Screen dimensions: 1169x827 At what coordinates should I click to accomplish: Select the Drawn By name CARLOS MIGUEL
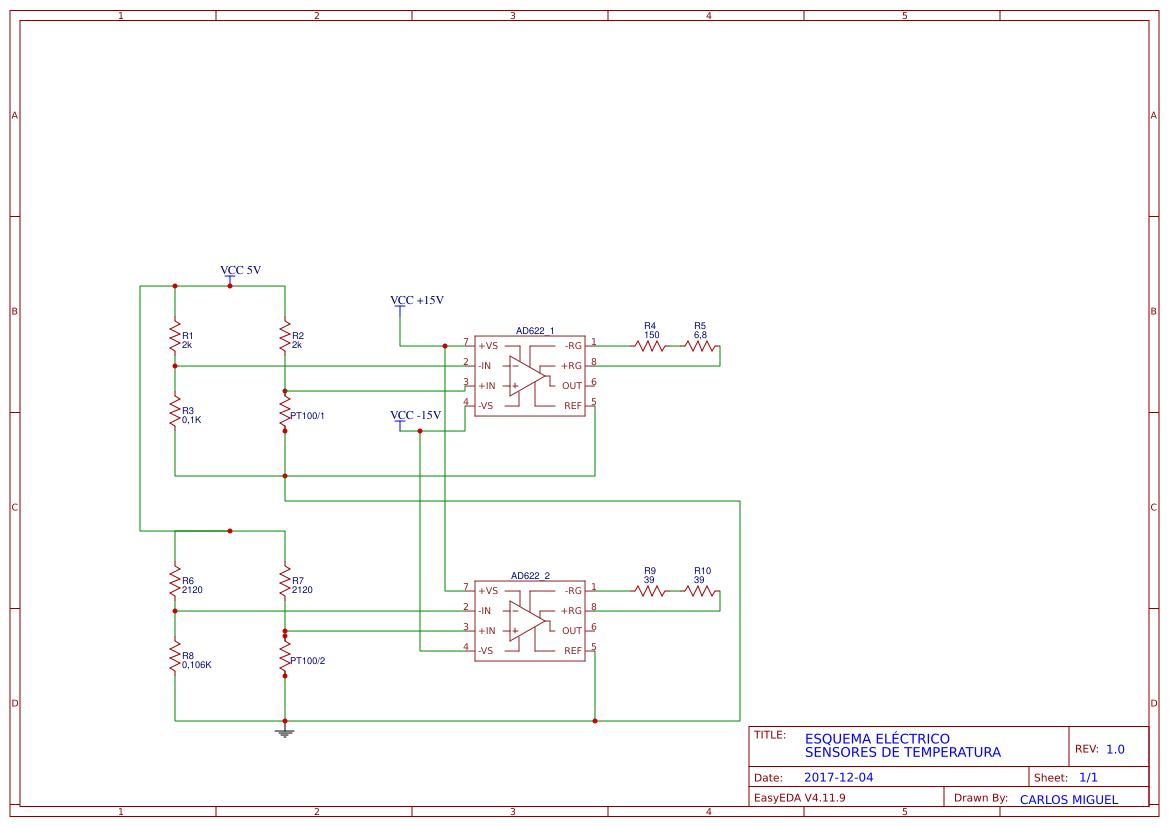click(1068, 799)
